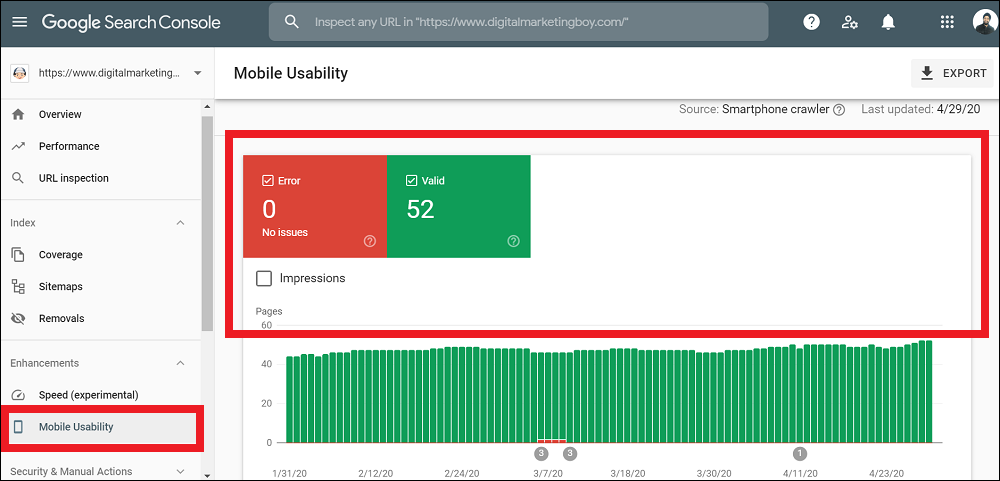Click the Removals crossed-eye icon
Image resolution: width=1000 pixels, height=481 pixels.
click(18, 318)
